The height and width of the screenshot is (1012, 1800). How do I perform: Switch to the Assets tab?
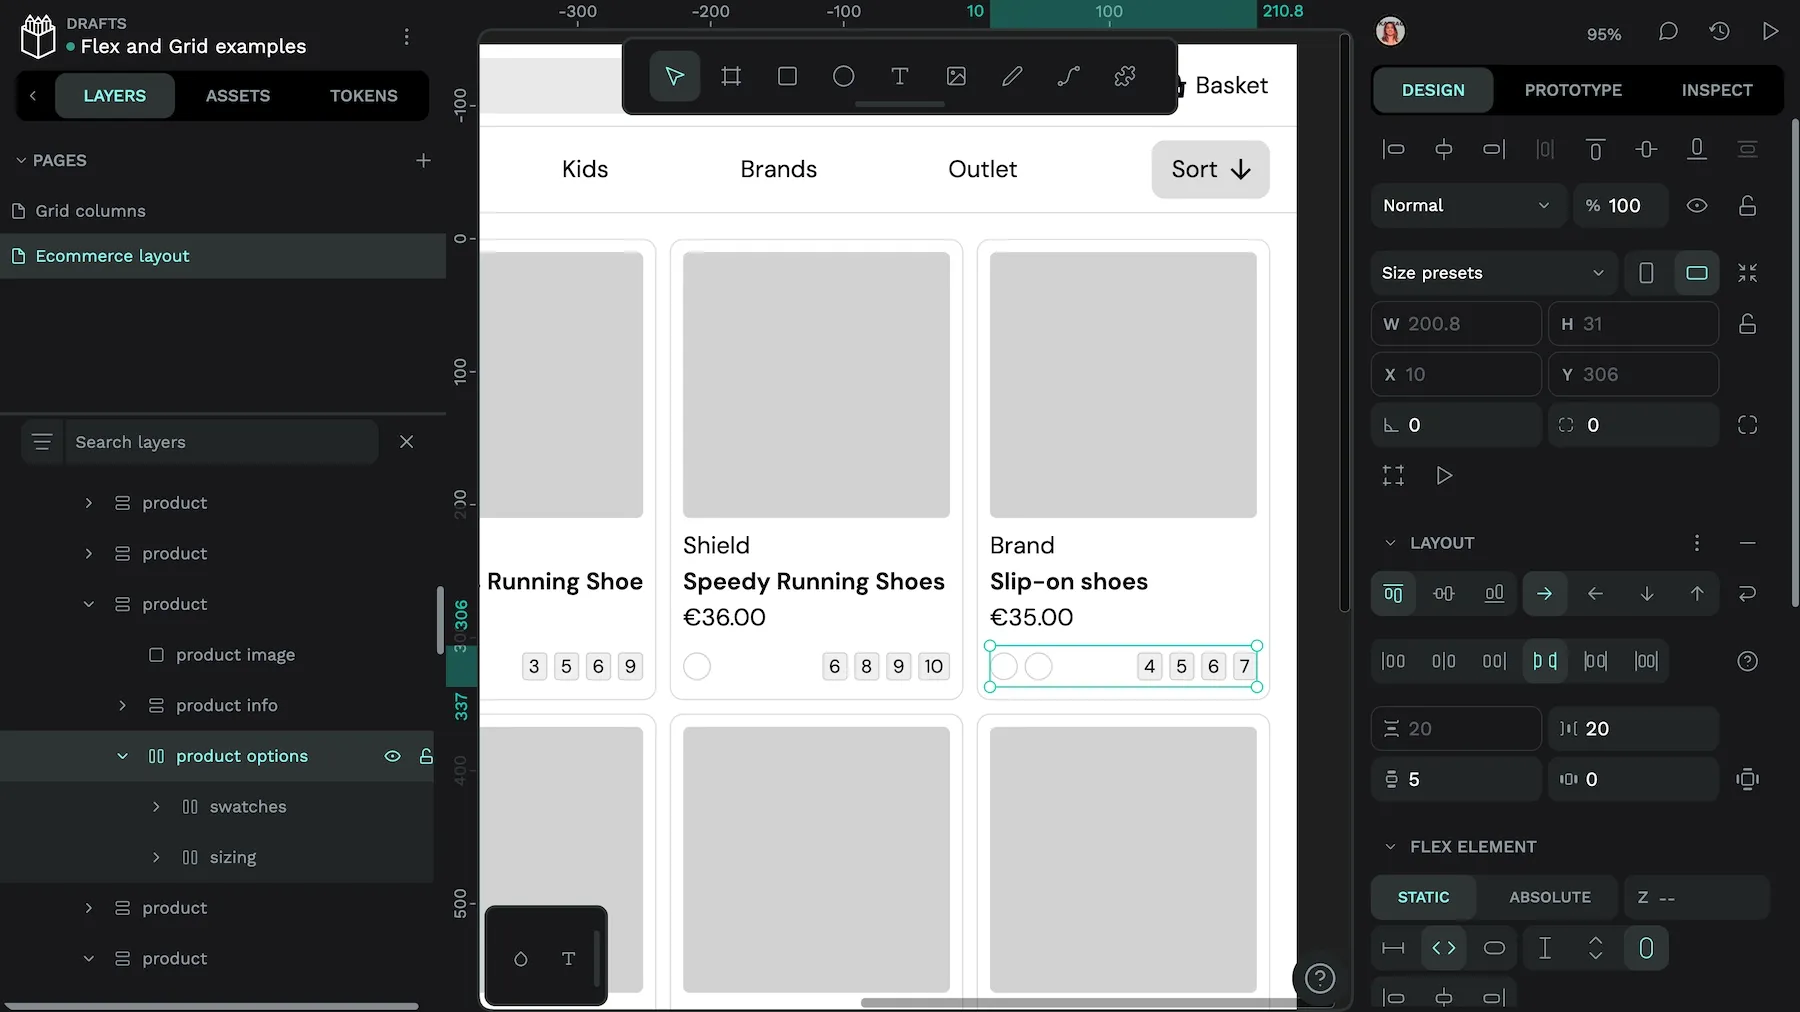(237, 96)
